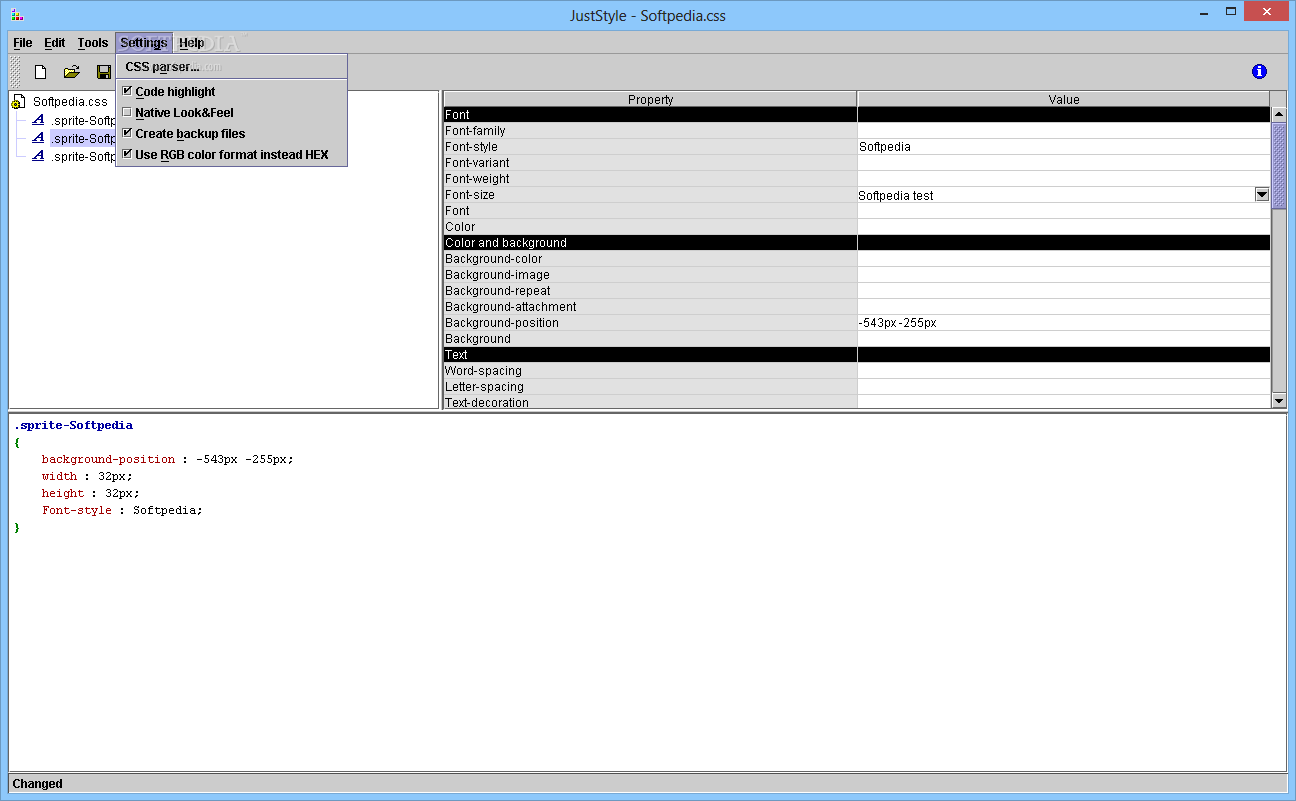Select the Softpedia.css root tree node

[70, 102]
